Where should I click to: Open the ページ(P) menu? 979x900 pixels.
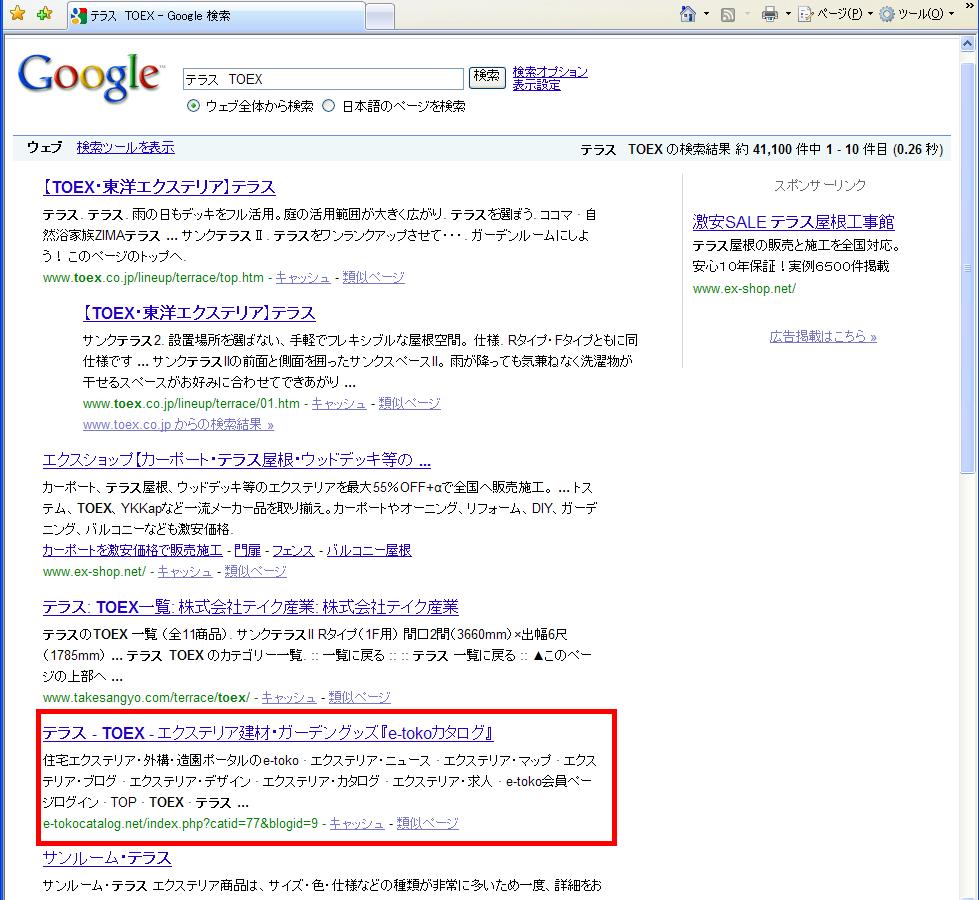tap(832, 14)
